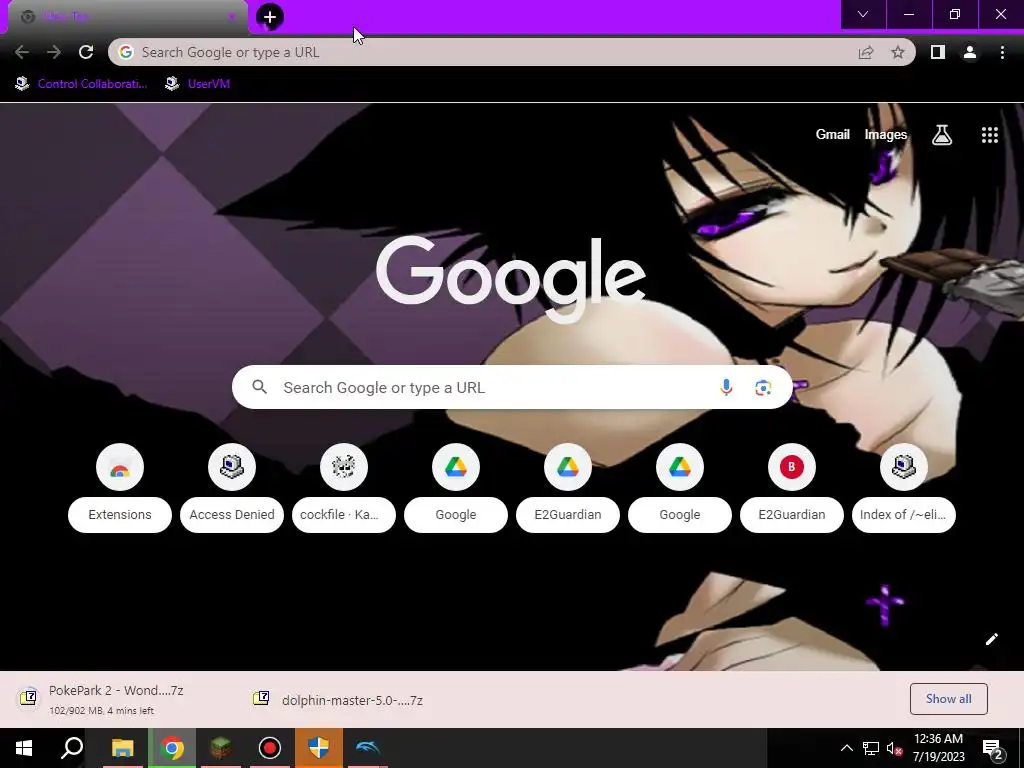This screenshot has width=1024, height=768.
Task: Open E2Guardian shortcut with red B
Action: [792, 488]
